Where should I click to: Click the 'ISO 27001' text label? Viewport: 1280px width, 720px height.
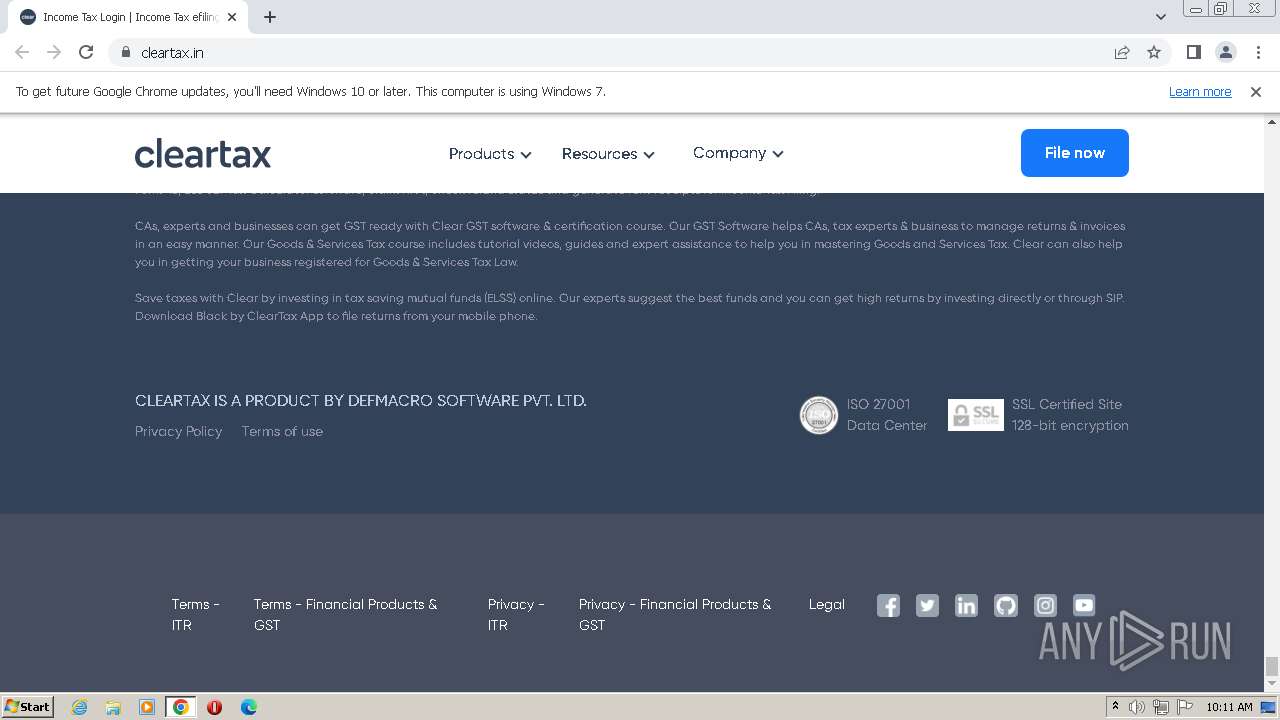879,405
